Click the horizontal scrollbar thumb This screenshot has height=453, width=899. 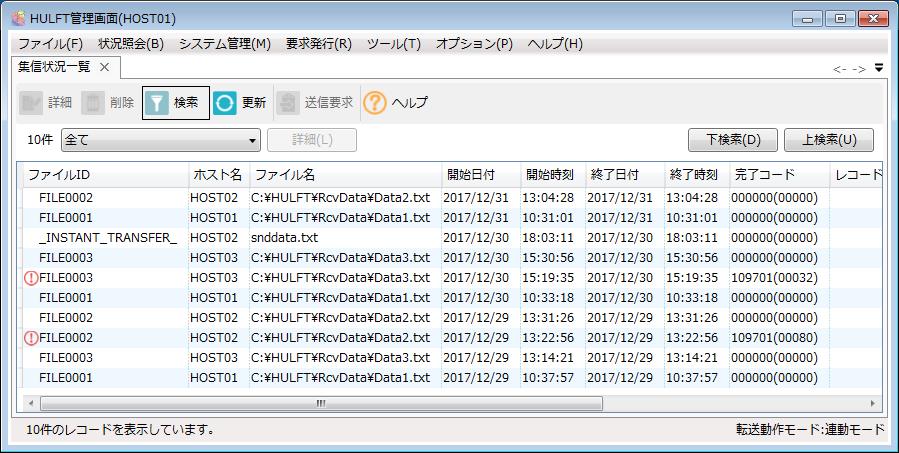(x=321, y=403)
